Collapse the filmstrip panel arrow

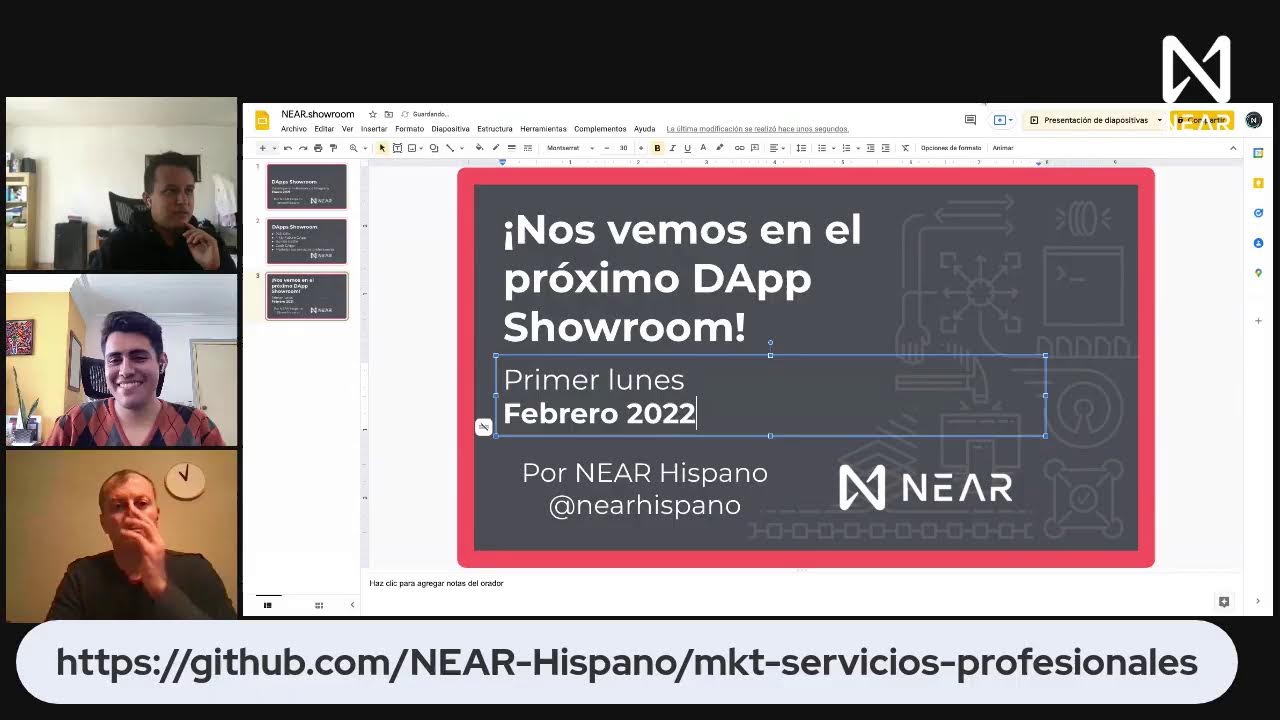click(352, 605)
